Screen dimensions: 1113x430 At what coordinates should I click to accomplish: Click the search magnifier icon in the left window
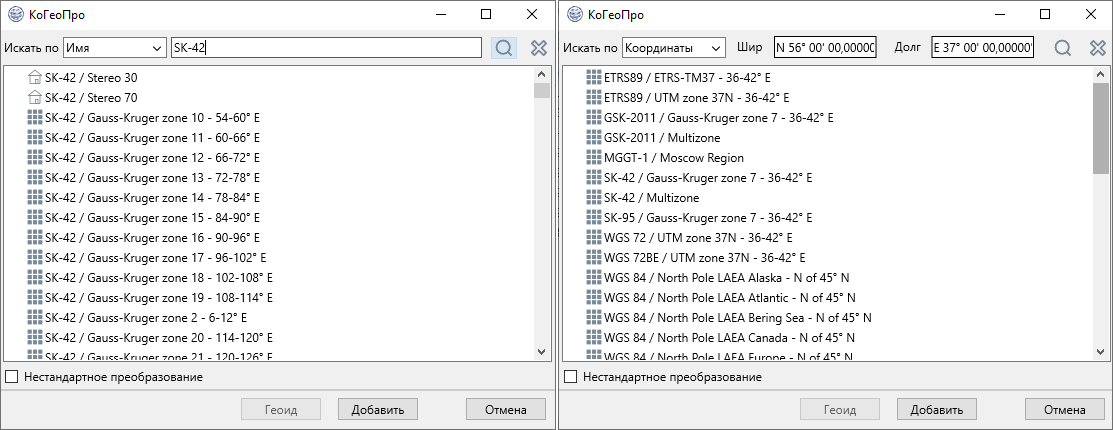(x=504, y=48)
